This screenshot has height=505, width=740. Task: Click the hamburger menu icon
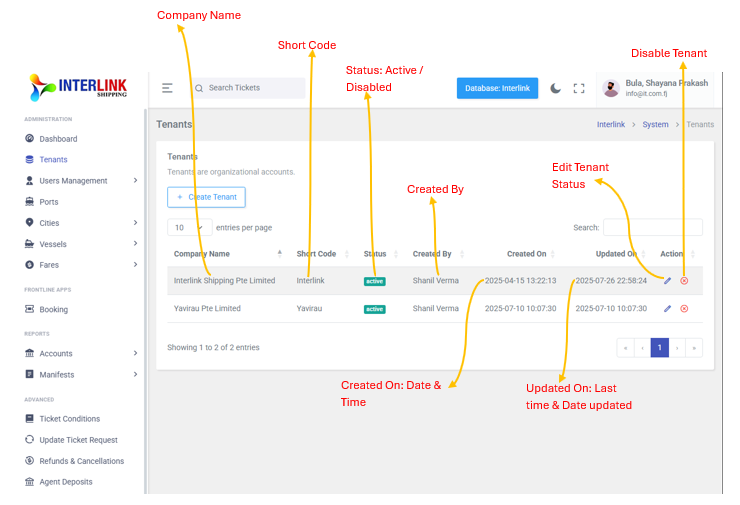tap(167, 88)
